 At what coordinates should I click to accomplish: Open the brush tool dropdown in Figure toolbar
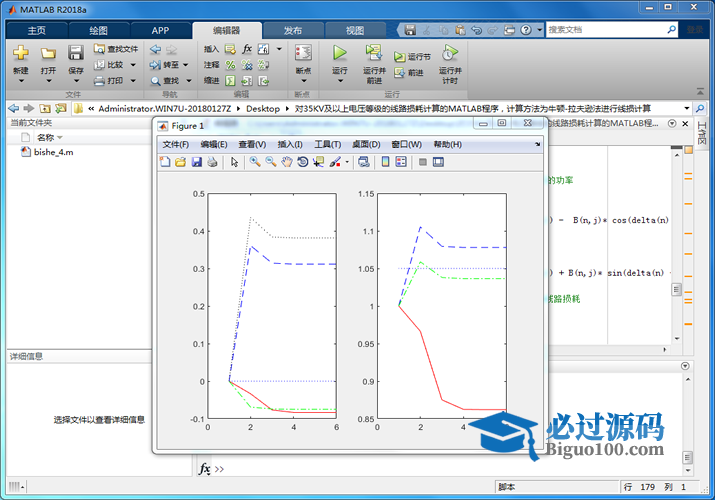(347, 162)
